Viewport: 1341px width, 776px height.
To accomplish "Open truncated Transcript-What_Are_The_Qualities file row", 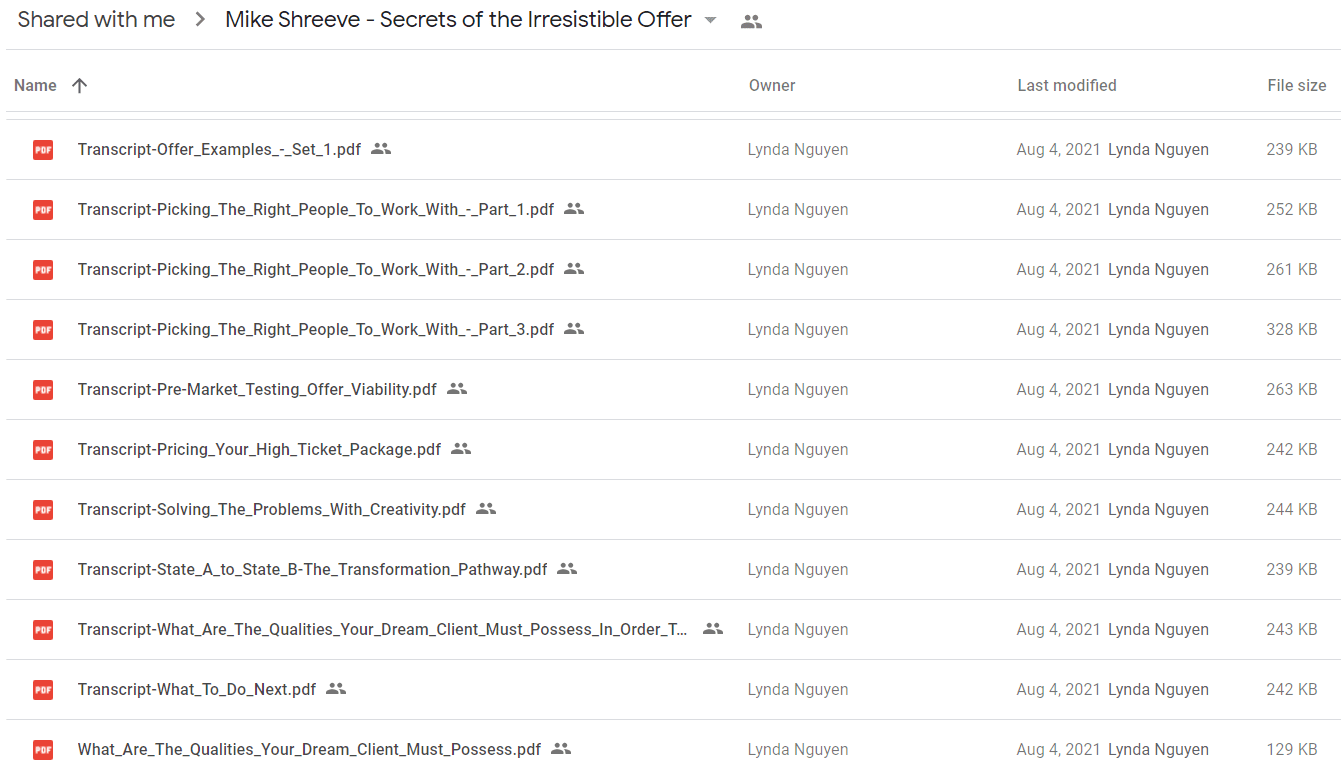I will [x=673, y=630].
